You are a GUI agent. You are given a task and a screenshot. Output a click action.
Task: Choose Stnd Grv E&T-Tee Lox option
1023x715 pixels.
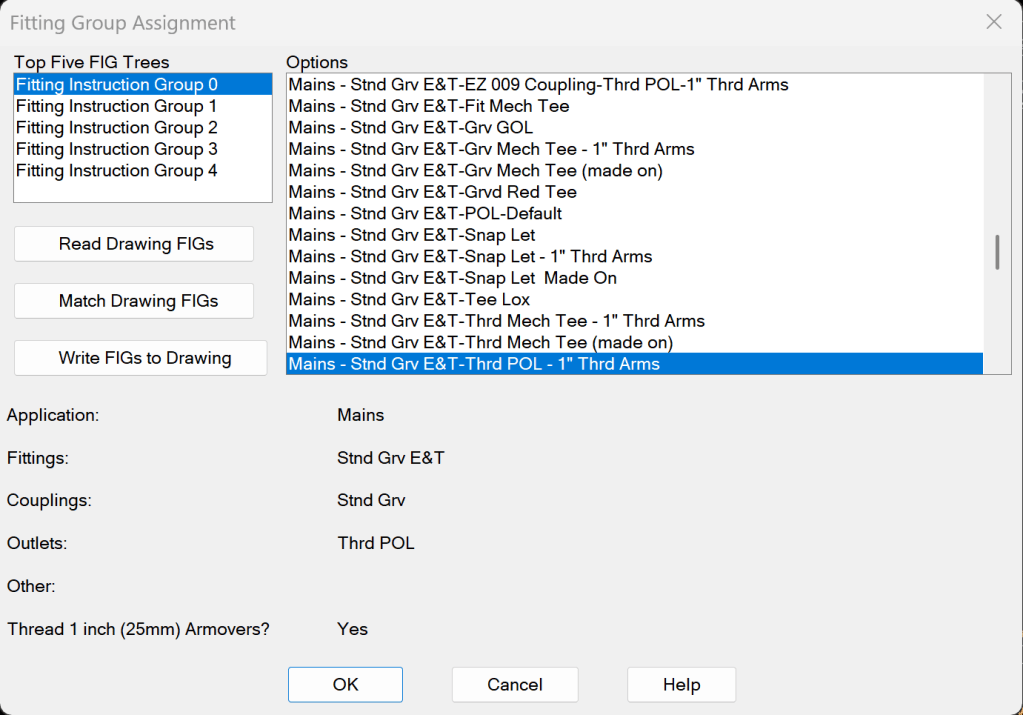point(635,299)
